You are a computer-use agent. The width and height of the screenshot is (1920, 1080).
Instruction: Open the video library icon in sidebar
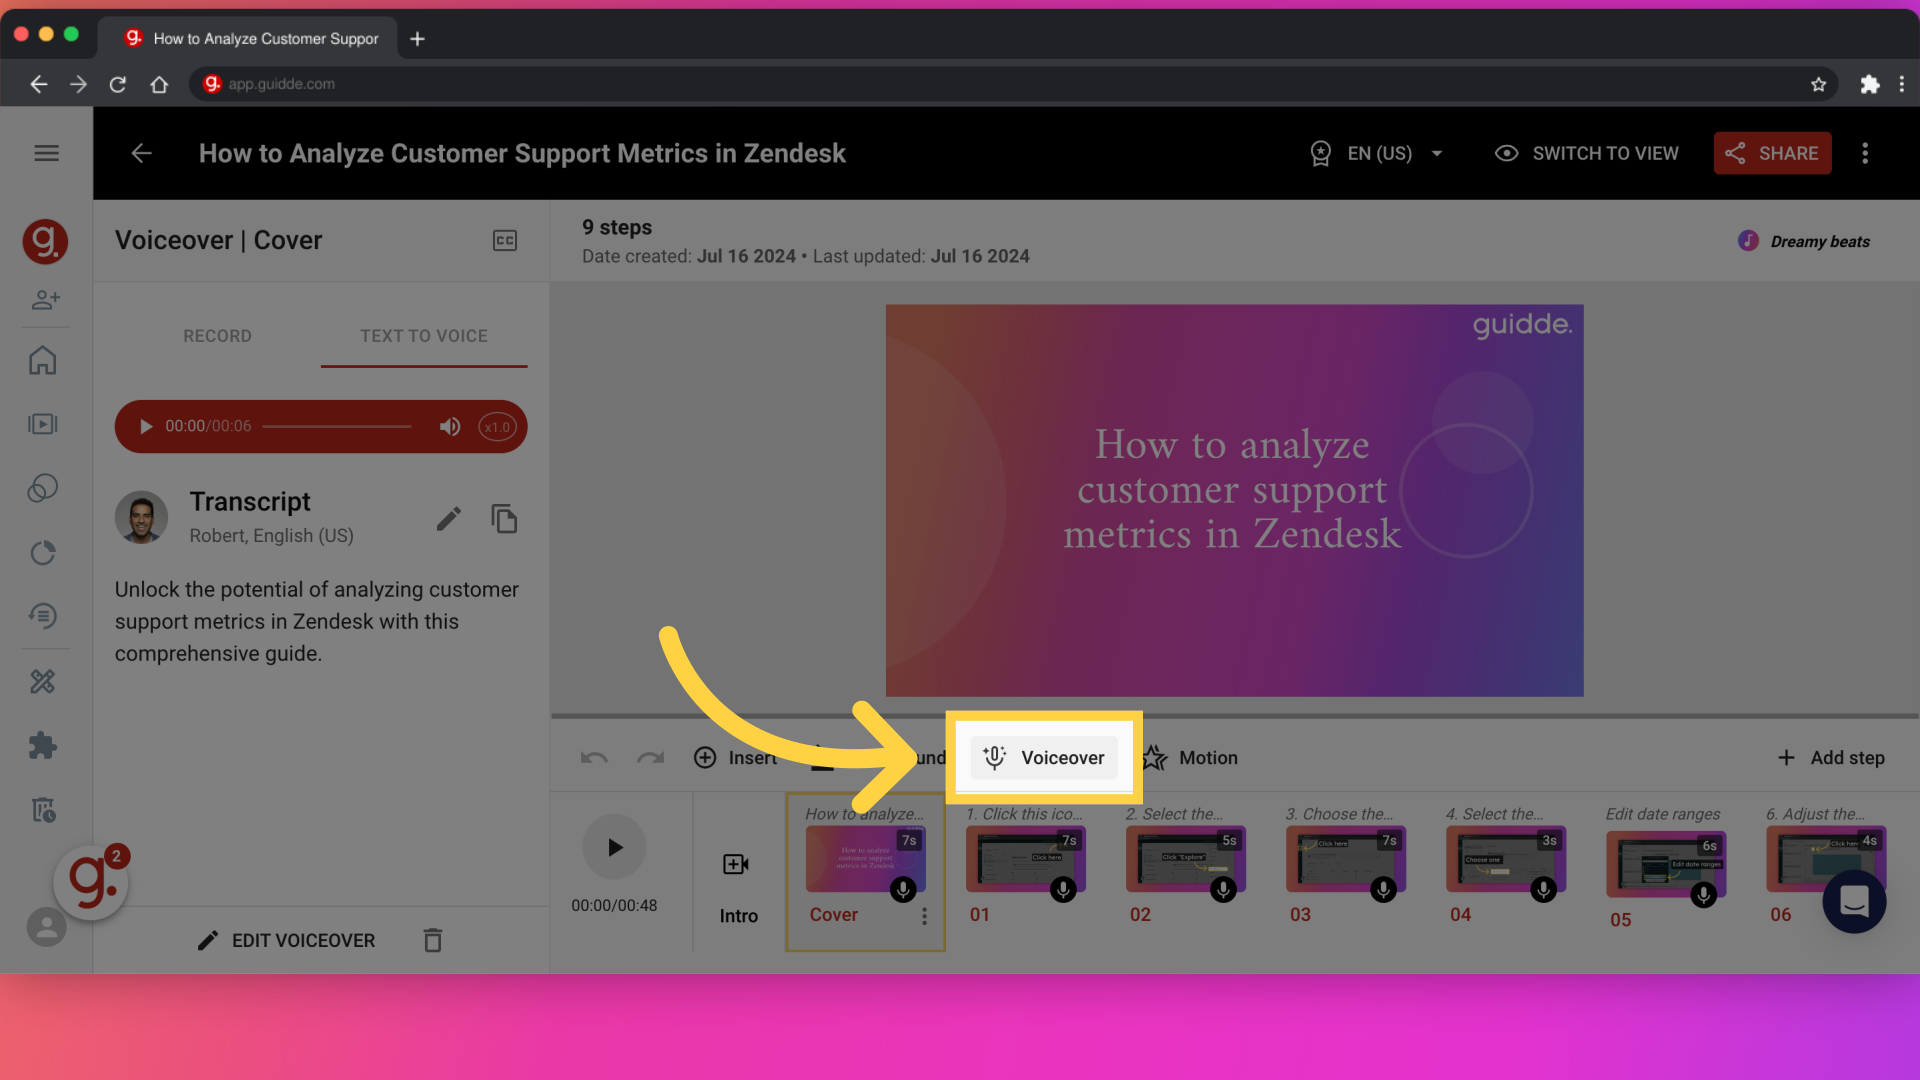click(43, 424)
